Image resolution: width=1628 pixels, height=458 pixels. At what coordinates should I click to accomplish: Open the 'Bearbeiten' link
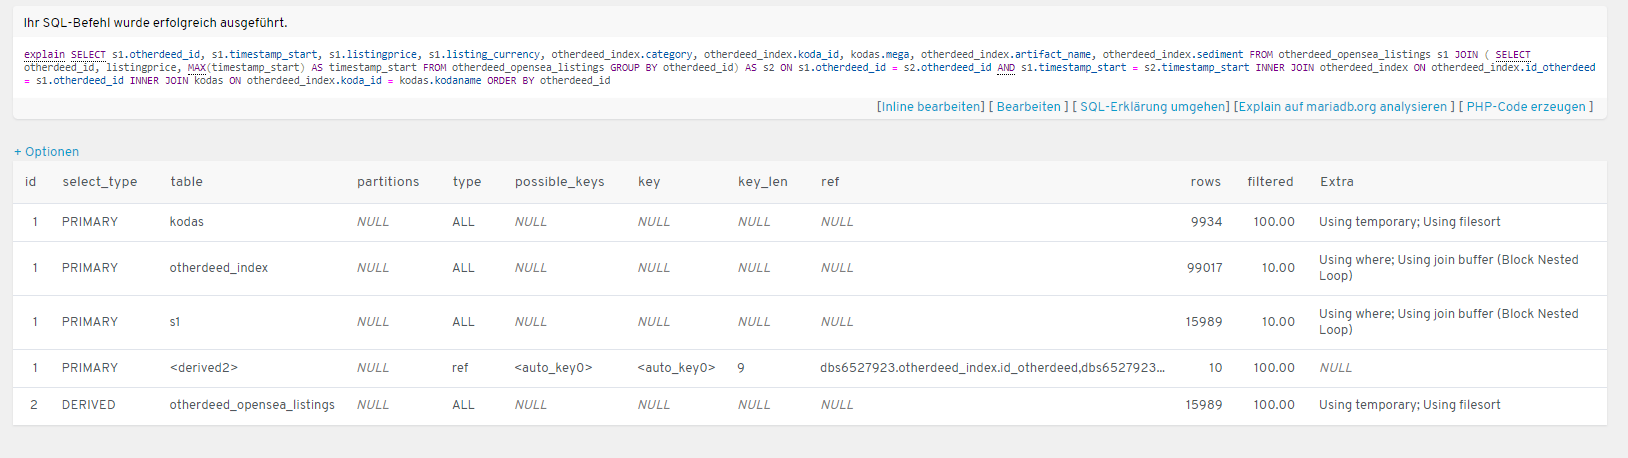click(1029, 107)
